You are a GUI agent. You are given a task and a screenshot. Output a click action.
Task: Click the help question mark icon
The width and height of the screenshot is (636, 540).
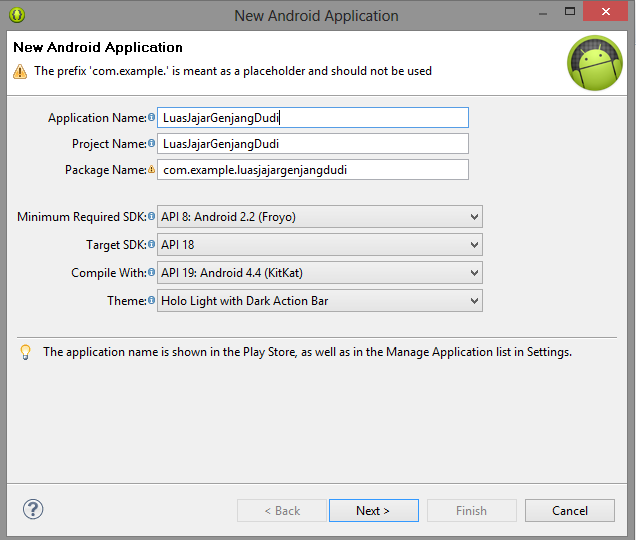[x=33, y=509]
